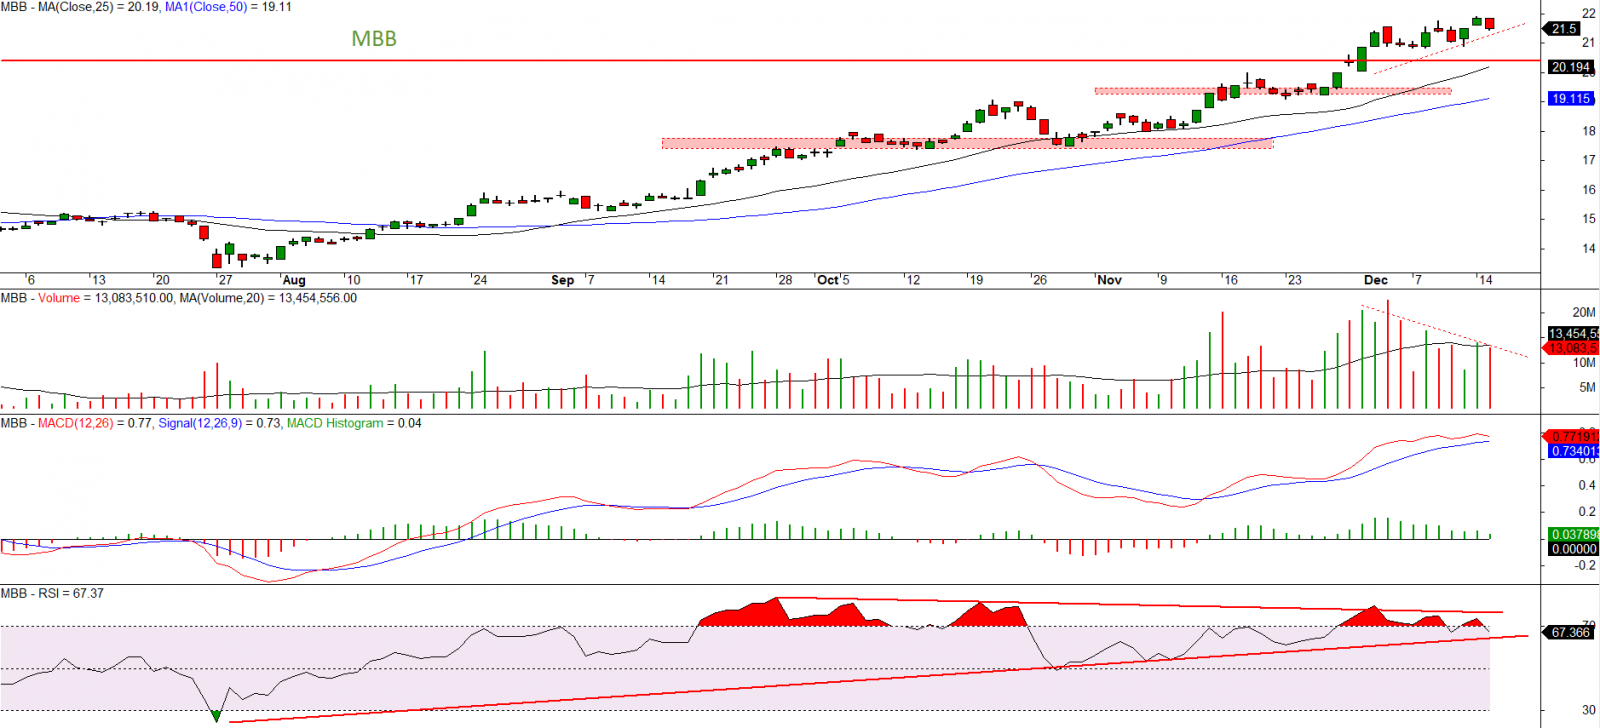
Task: Click the blue 0.73401 signal value tag
Action: coord(1573,452)
